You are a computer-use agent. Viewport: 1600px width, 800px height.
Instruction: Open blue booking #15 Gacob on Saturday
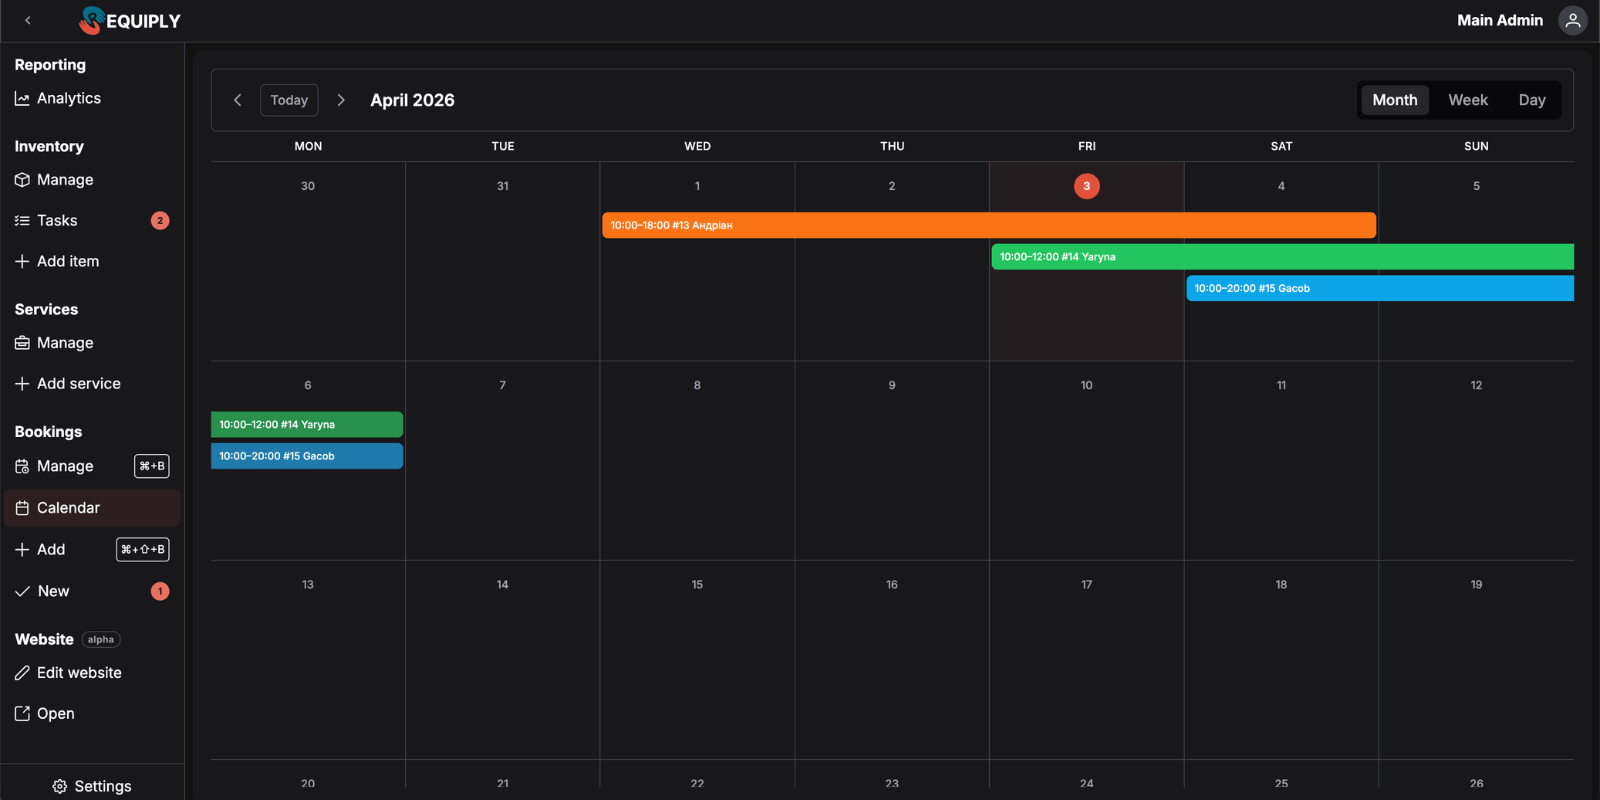[1380, 288]
